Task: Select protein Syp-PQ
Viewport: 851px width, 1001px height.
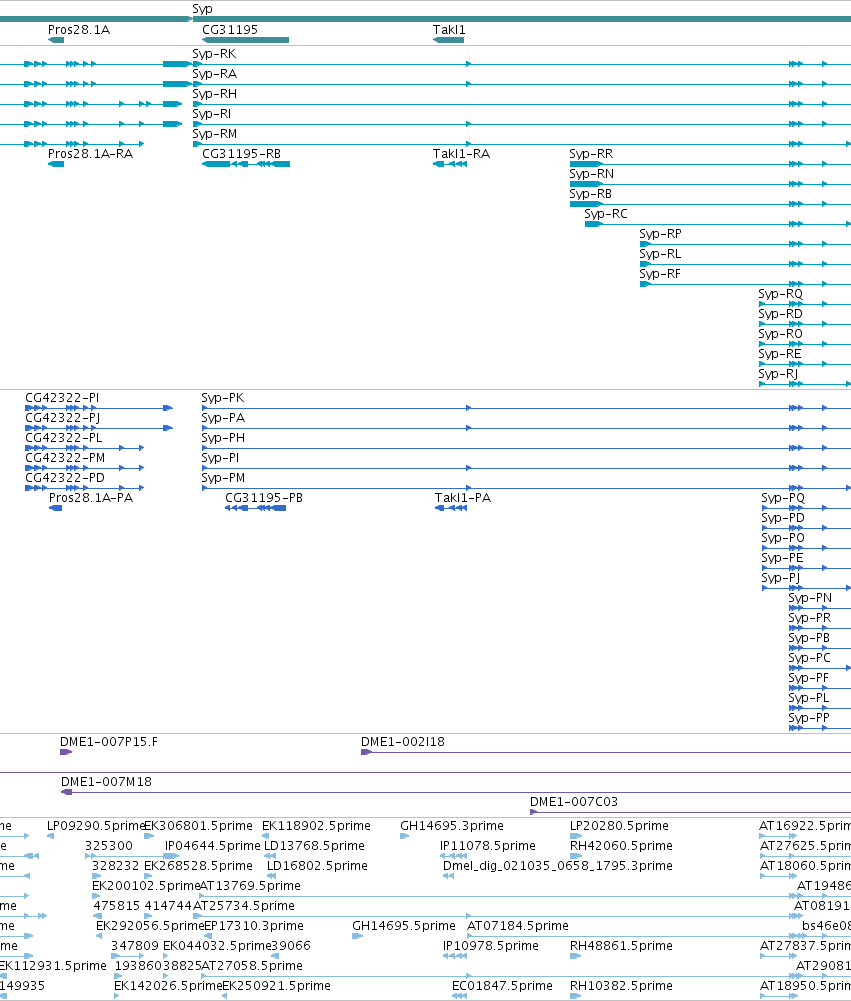Action: point(783,498)
